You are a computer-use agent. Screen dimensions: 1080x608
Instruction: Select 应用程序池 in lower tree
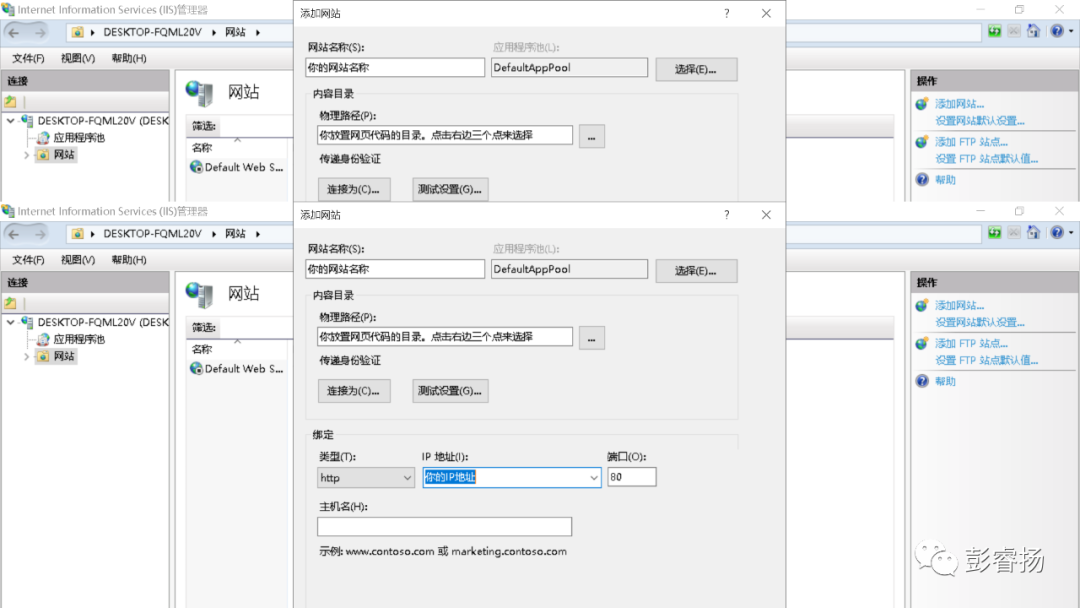tap(79, 339)
